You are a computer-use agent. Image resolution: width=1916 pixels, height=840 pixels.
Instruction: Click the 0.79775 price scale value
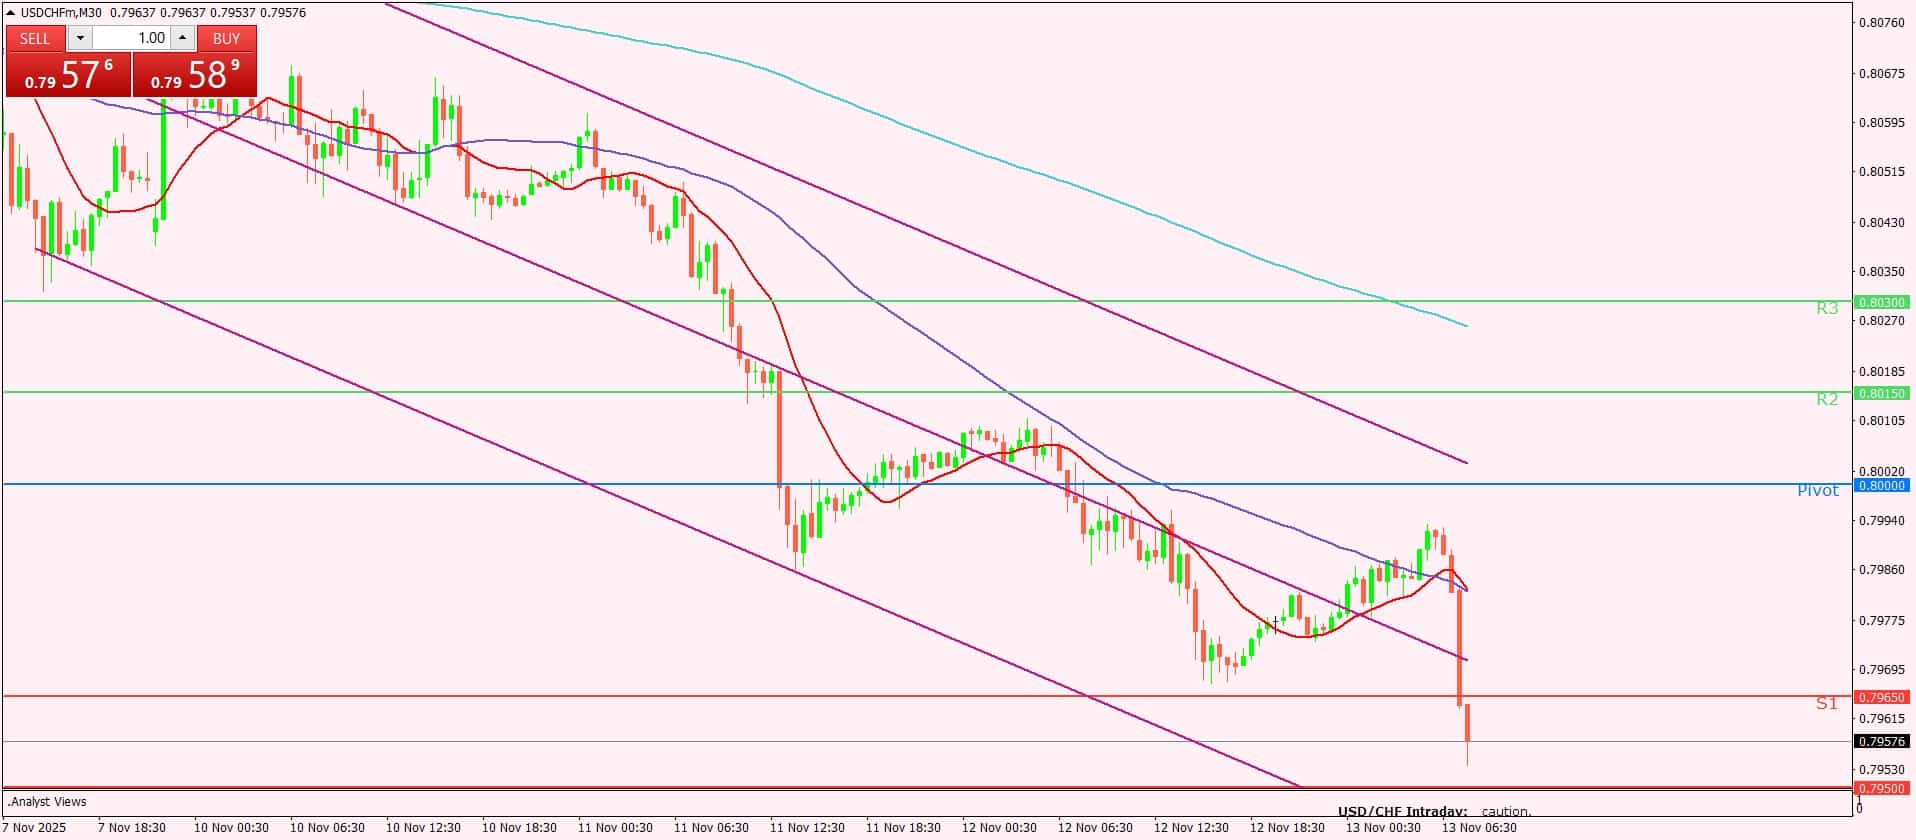click(1881, 620)
